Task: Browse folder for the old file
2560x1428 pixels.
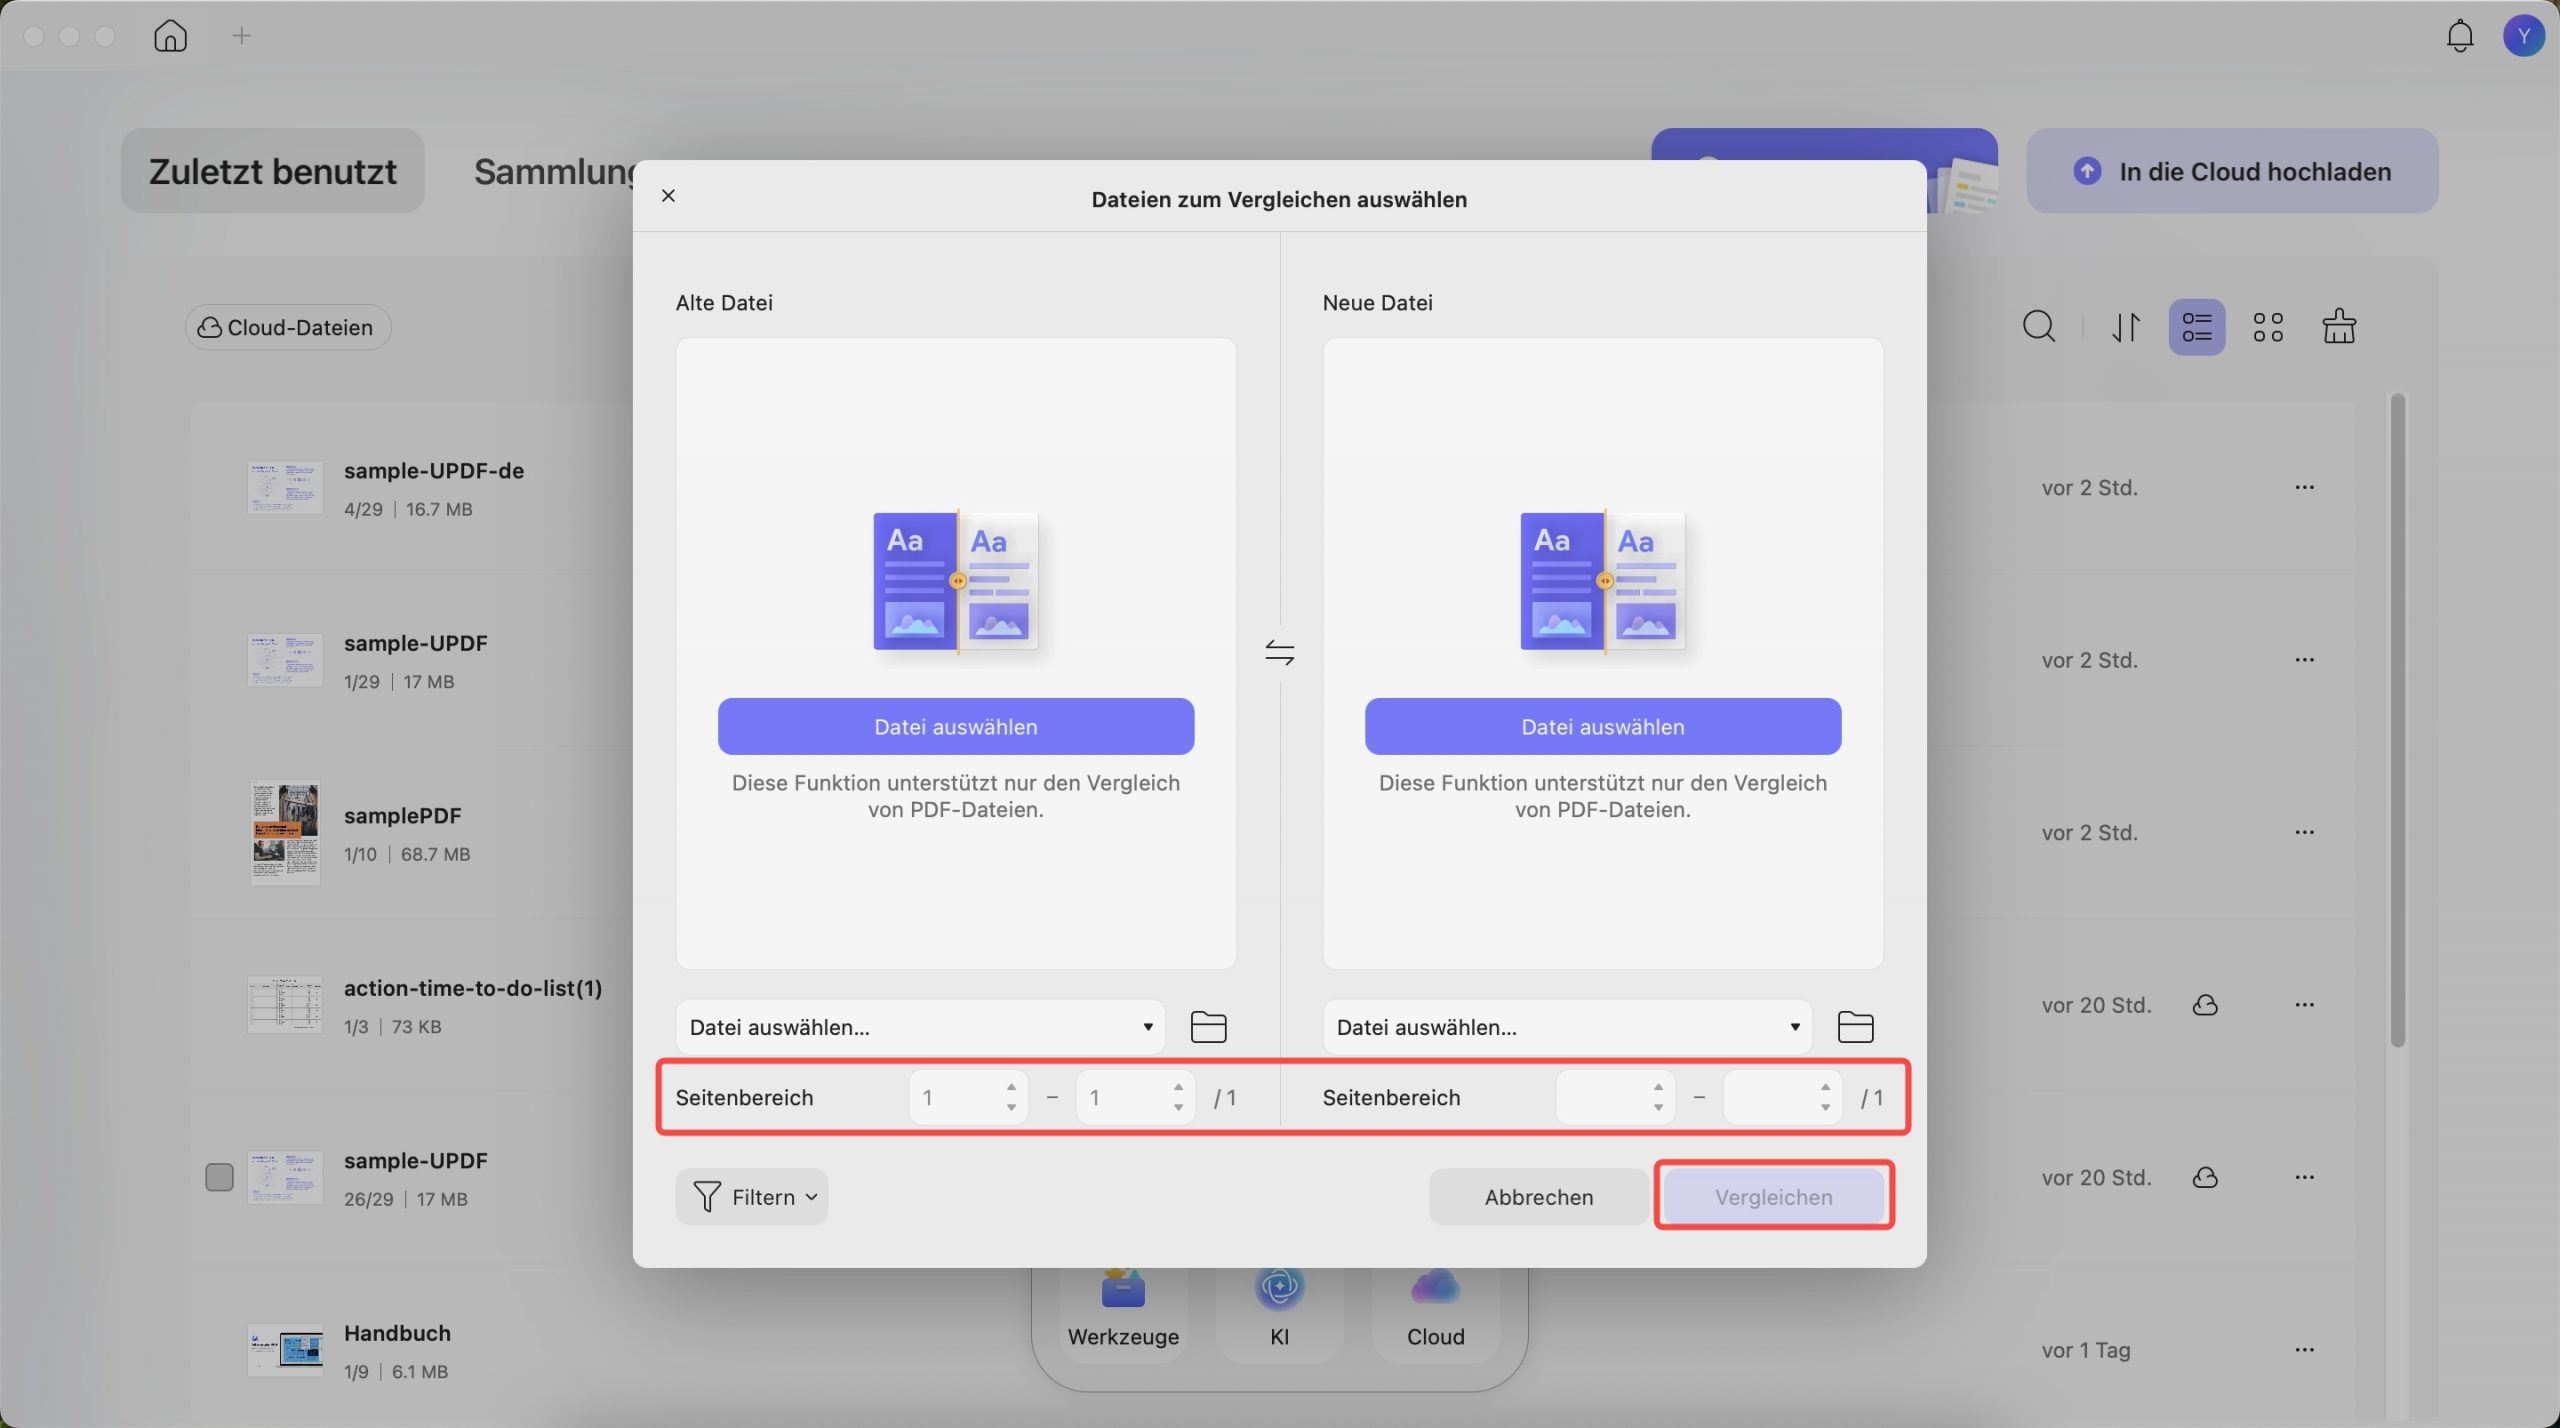Action: [1208, 1027]
